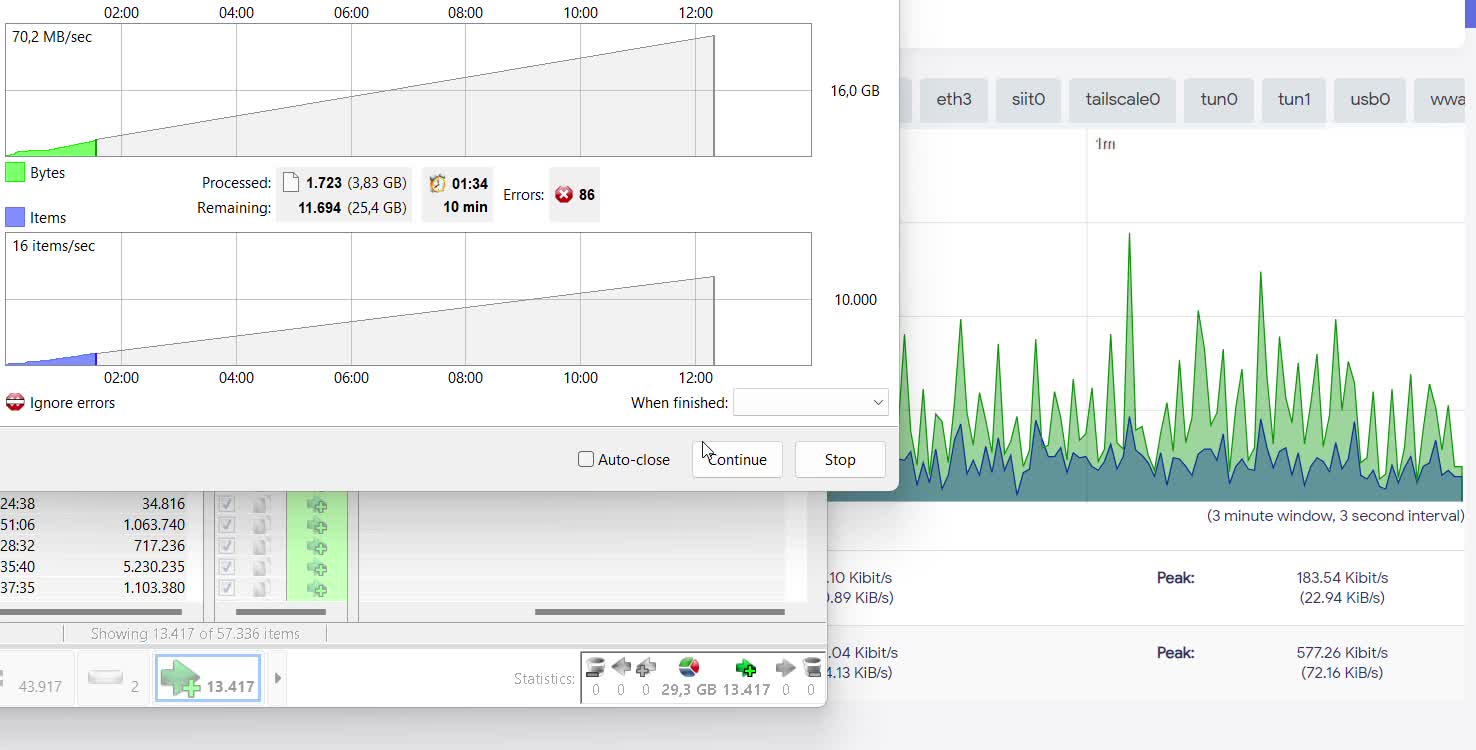This screenshot has height=750, width=1476.
Task: Switch to the siit0 interface tab
Action: [1028, 99]
